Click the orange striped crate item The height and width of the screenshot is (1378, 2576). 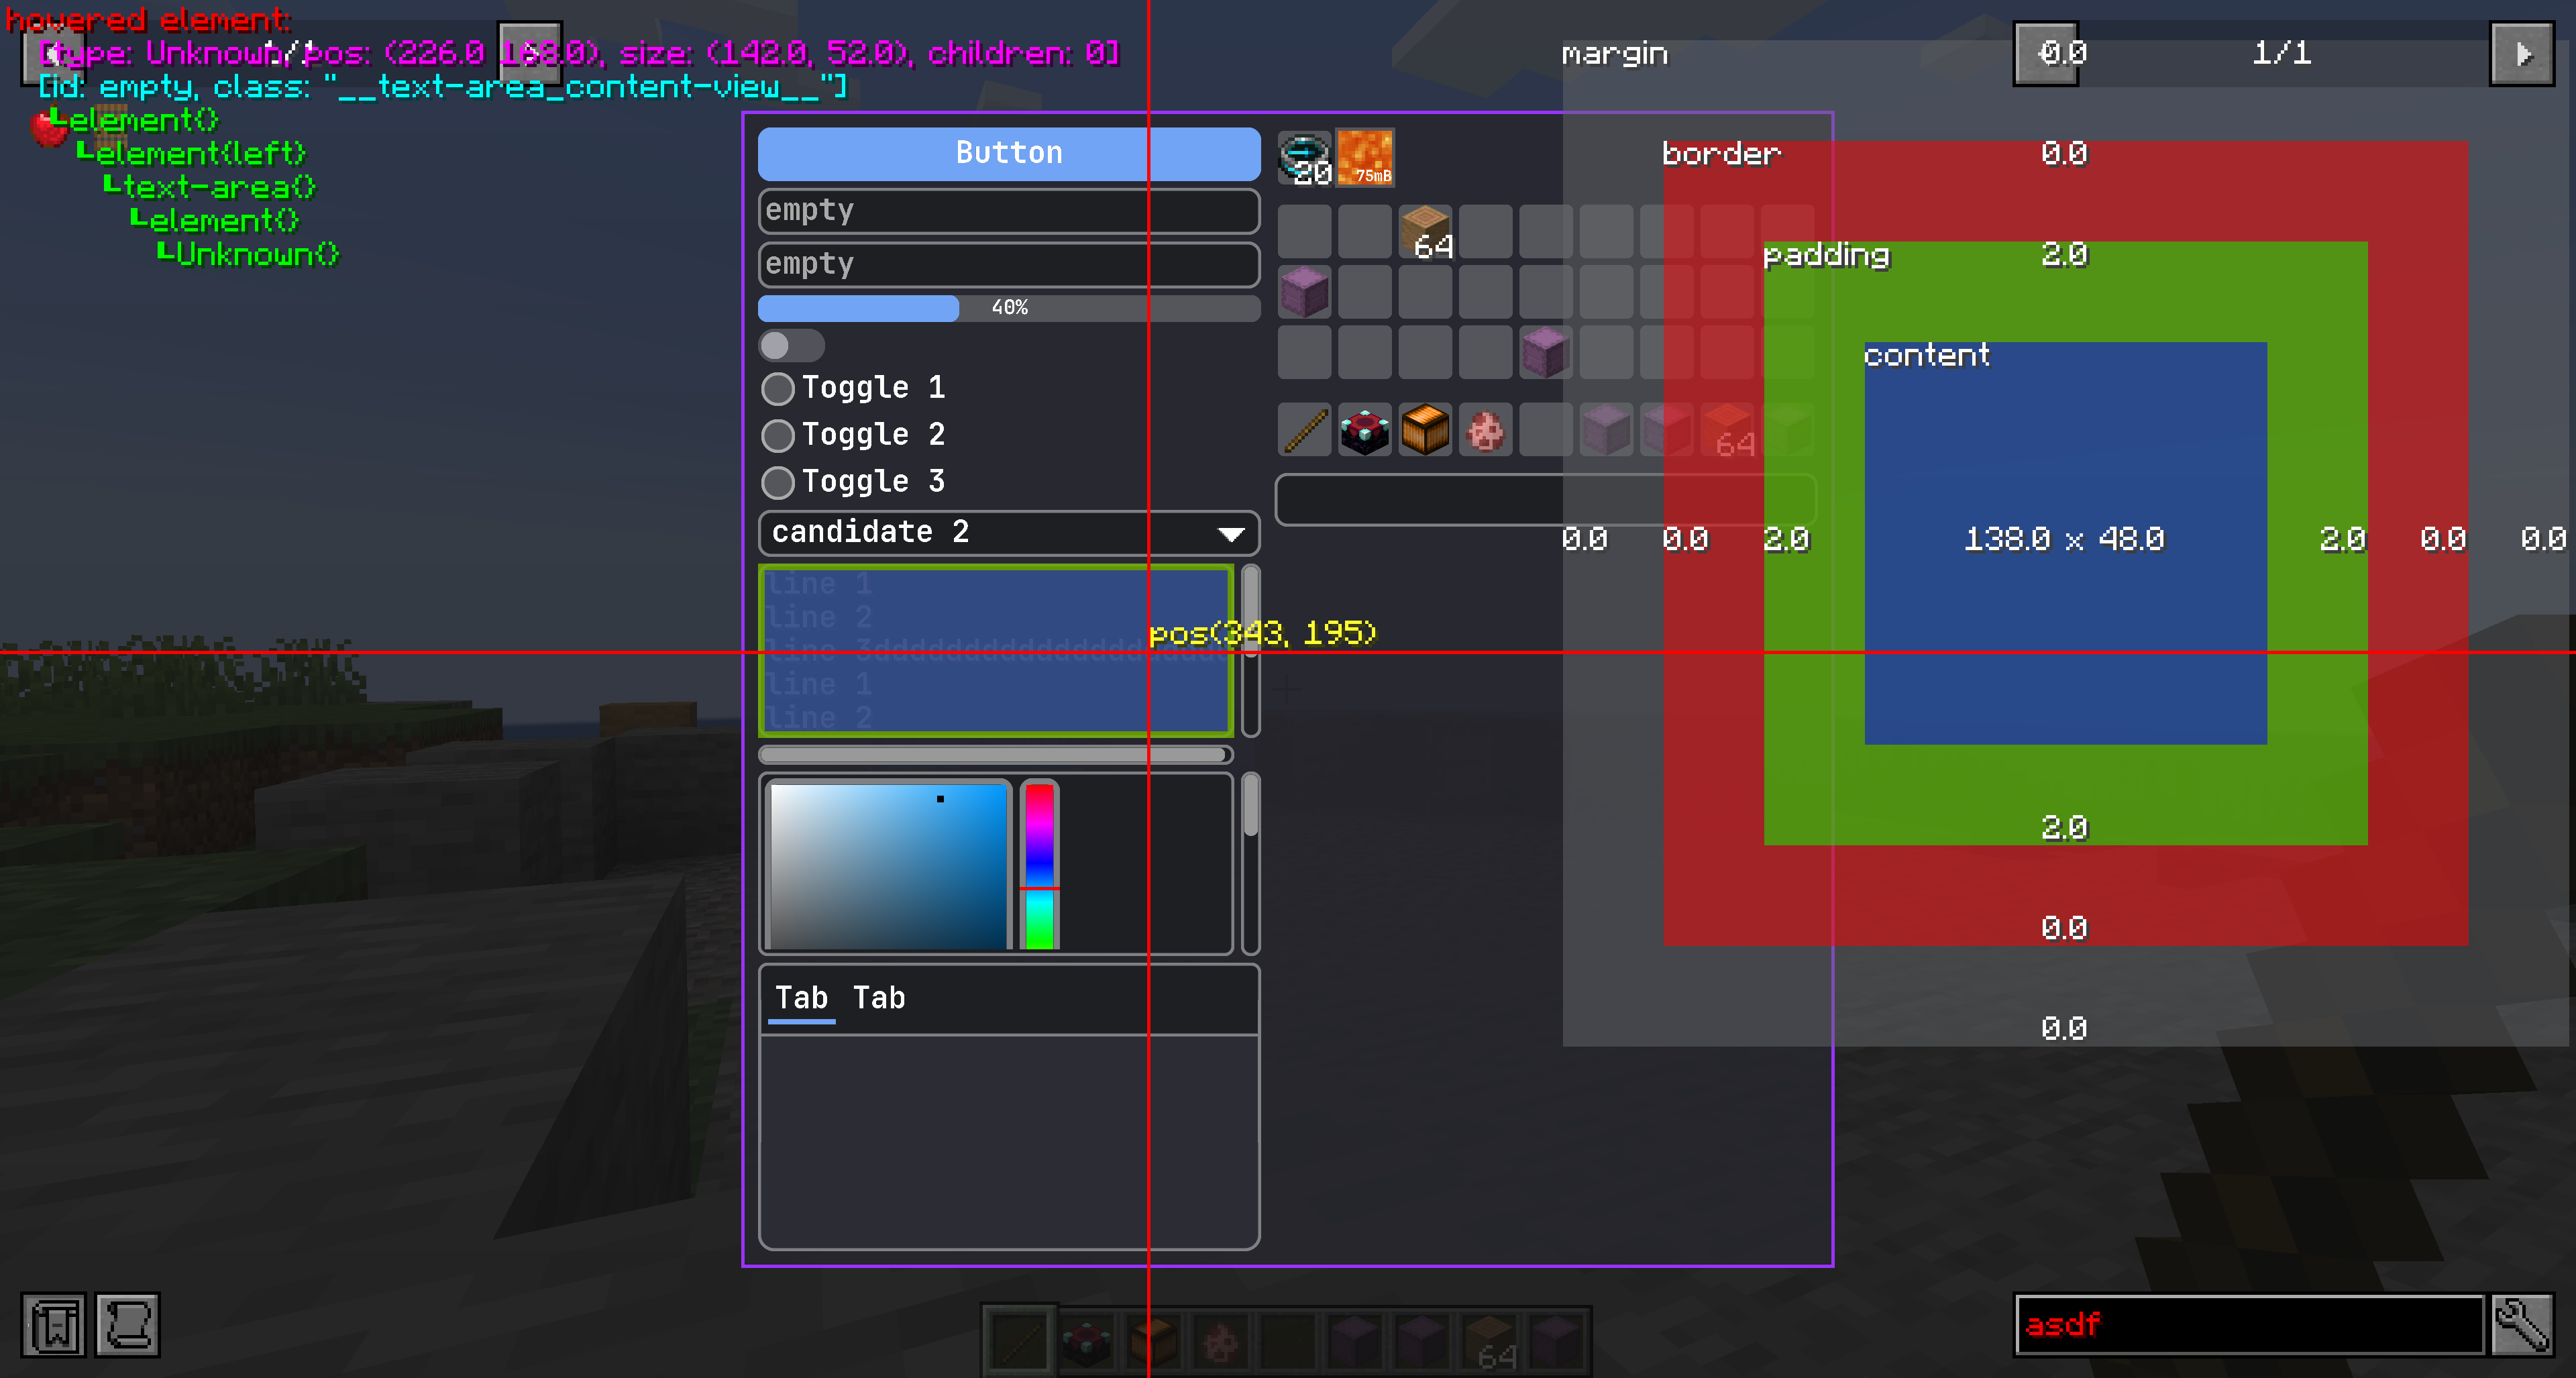(1425, 431)
